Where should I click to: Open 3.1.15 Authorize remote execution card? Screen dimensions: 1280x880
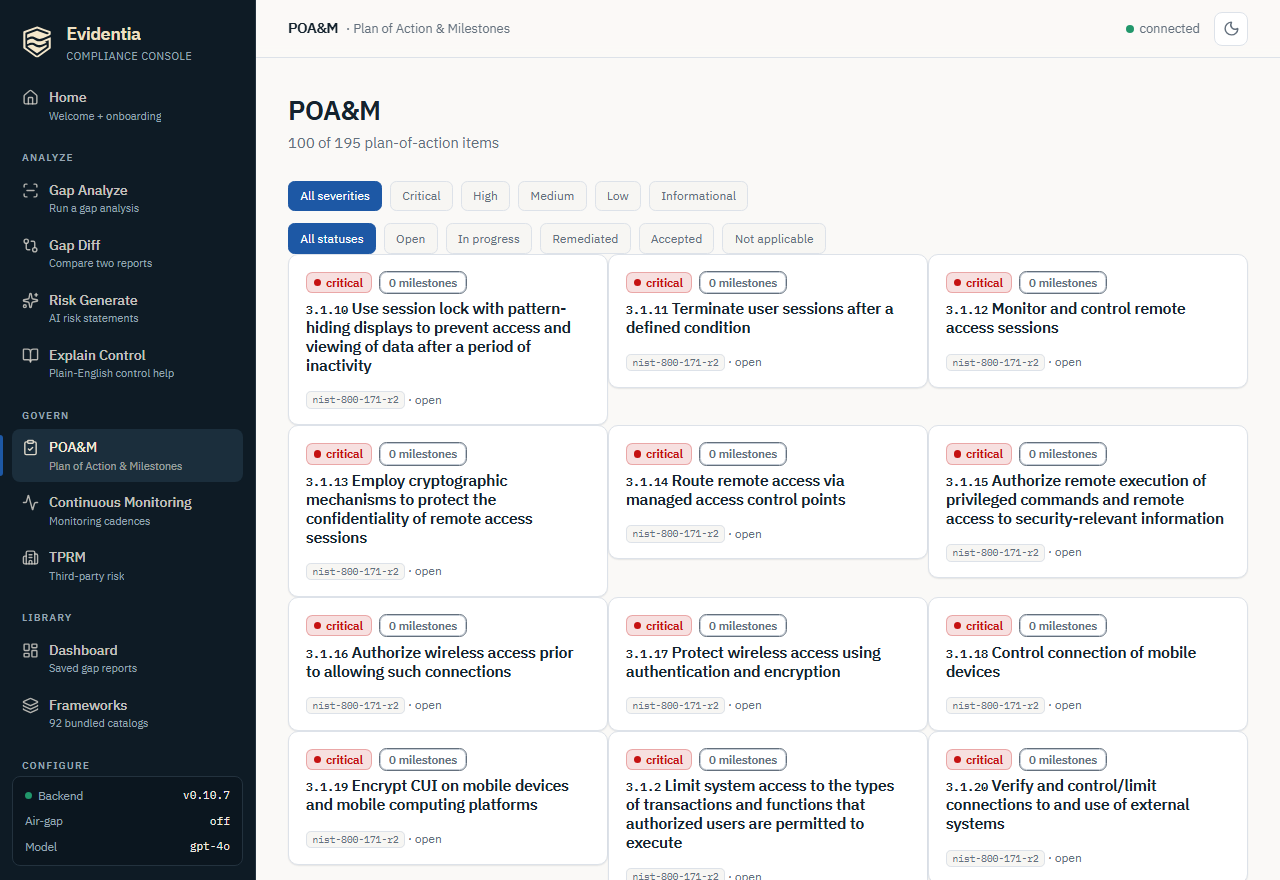[x=1087, y=502]
